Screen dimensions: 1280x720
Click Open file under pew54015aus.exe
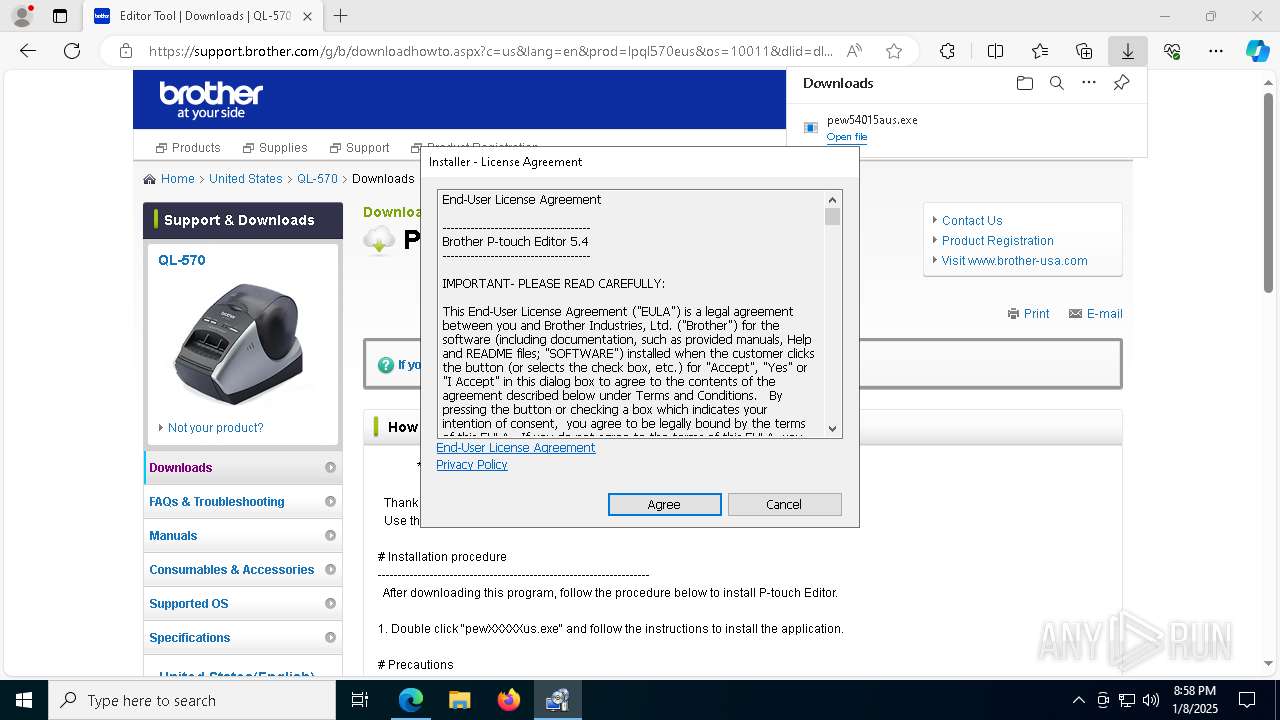[847, 137]
